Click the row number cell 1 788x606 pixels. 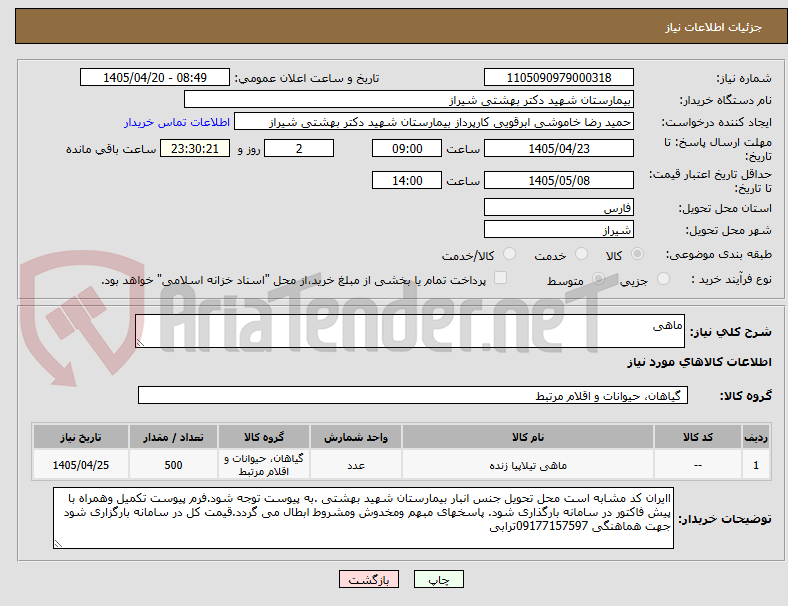[755, 465]
